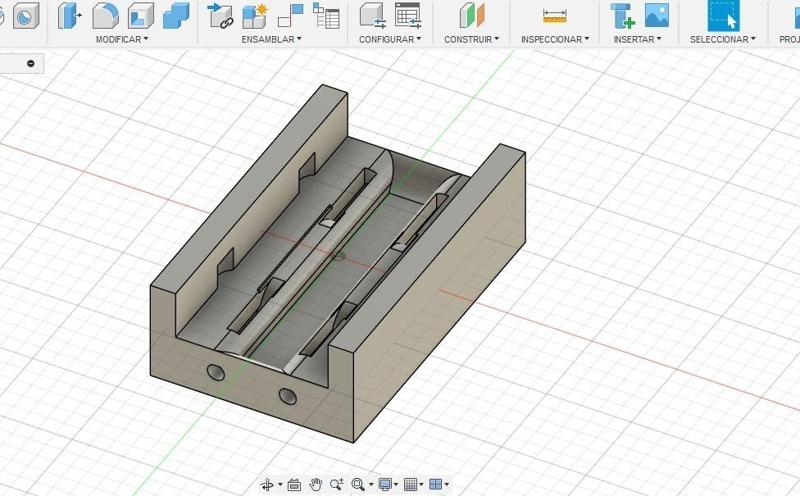The width and height of the screenshot is (800, 496).
Task: Activate the Pan hand tool
Action: 316,485
